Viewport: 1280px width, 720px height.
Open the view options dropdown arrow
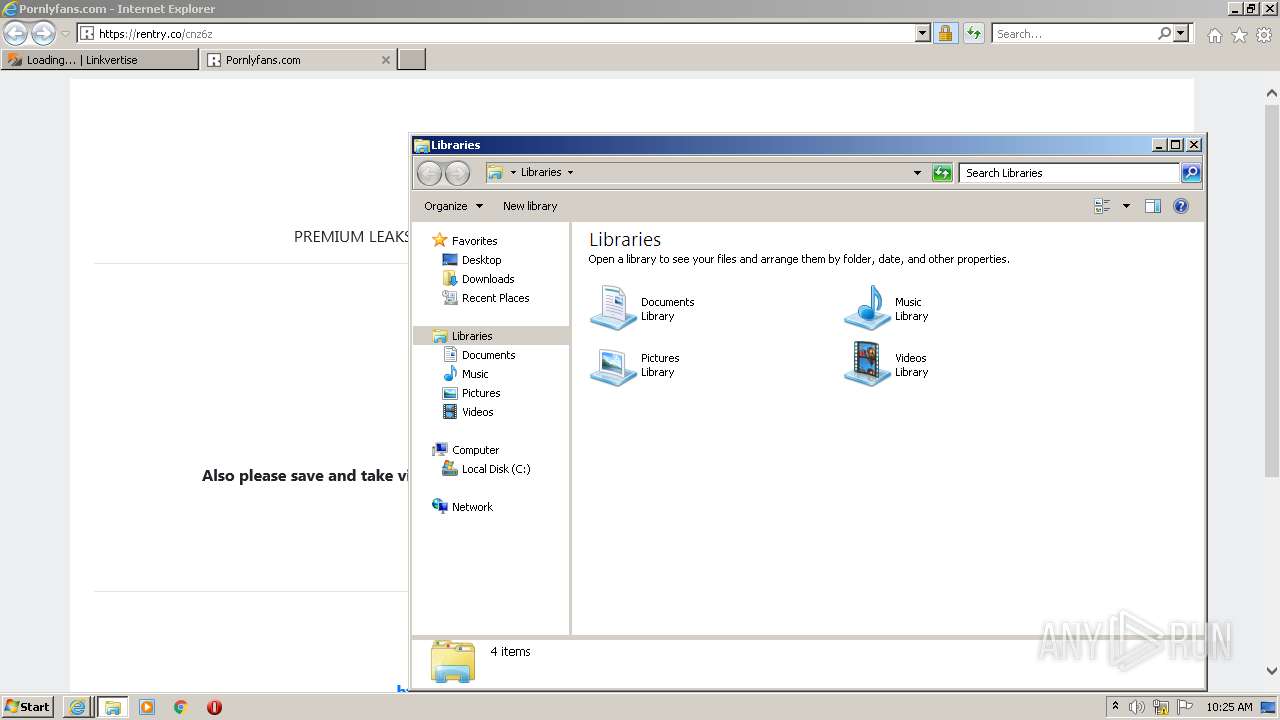(1126, 206)
